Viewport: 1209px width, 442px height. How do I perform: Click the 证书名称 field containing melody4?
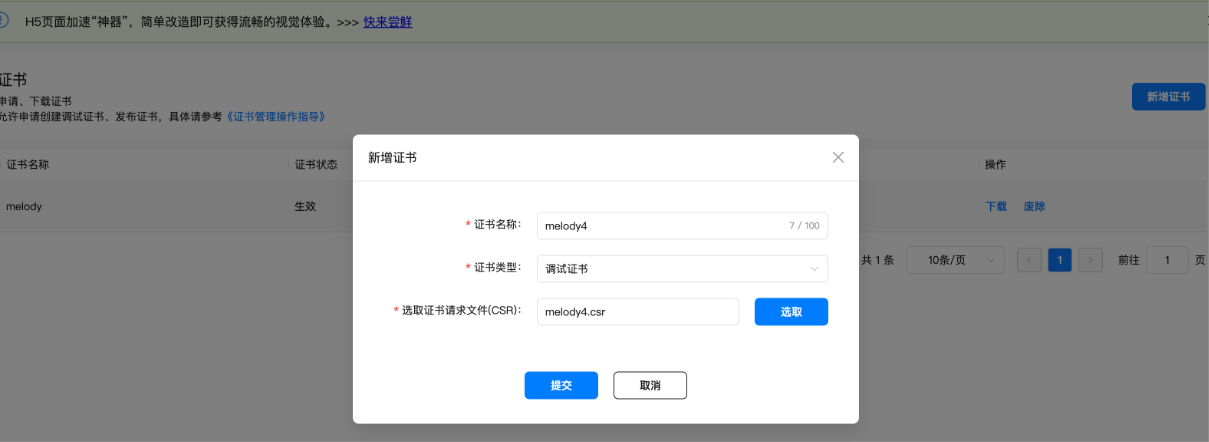(x=660, y=226)
